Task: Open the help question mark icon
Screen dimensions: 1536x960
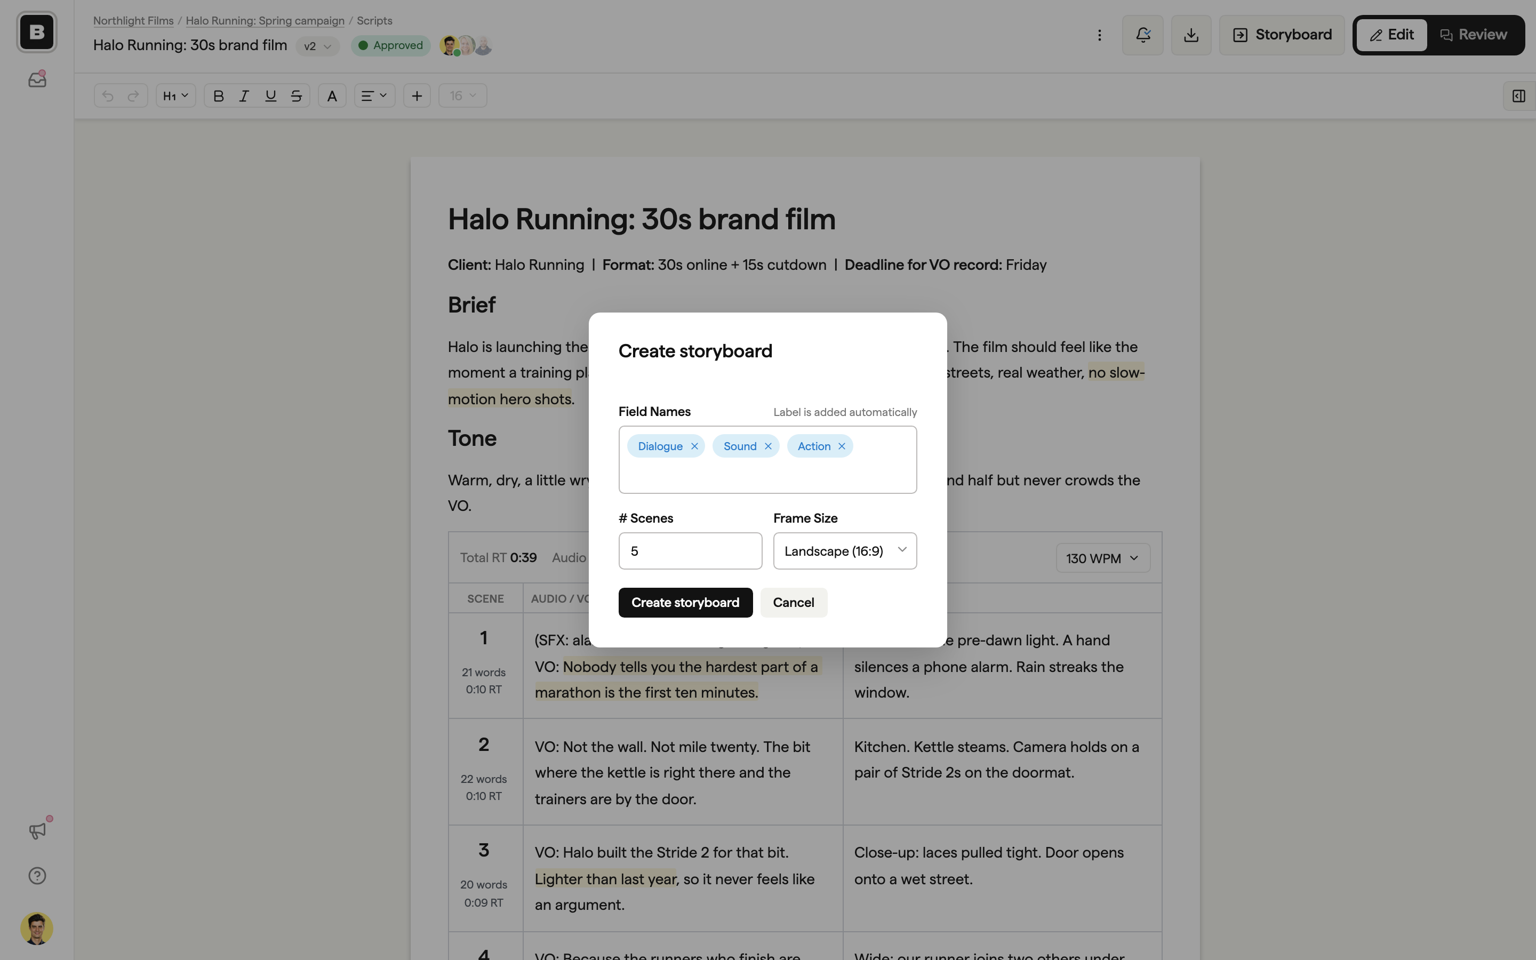Action: [x=37, y=876]
